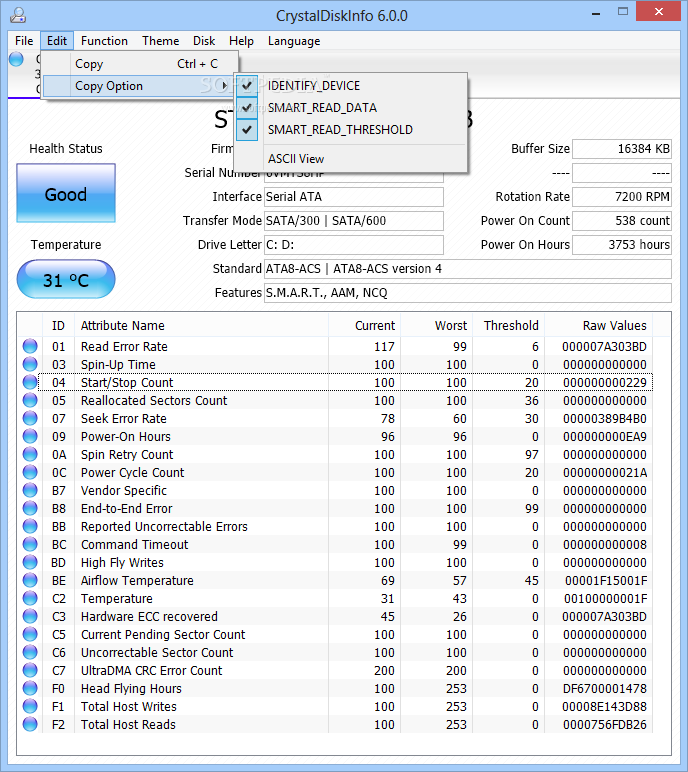The width and height of the screenshot is (688, 772).
Task: Click status orb for Hardware ECC recovered
Action: pos(30,616)
